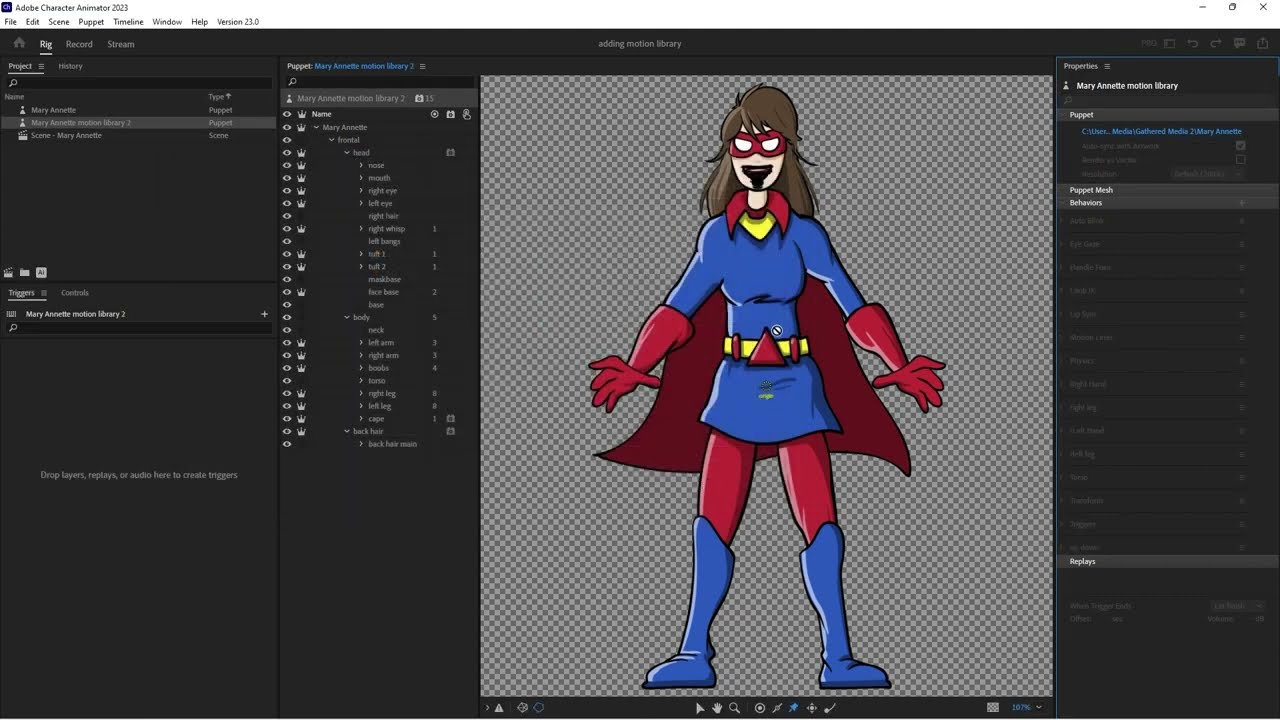Click the camera icon in Name header

coord(450,114)
